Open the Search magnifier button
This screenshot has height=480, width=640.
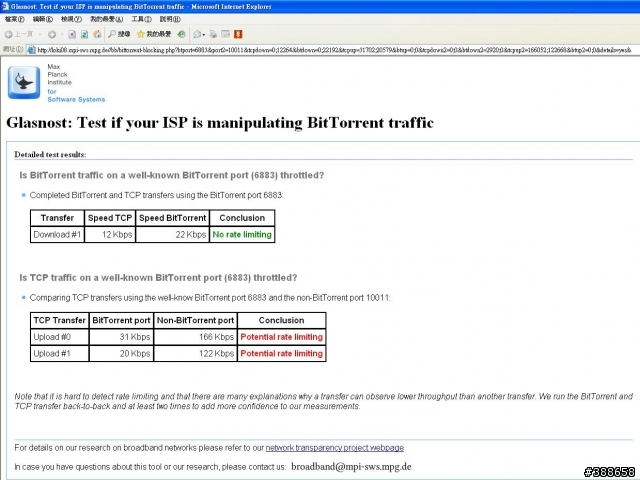click(119, 34)
